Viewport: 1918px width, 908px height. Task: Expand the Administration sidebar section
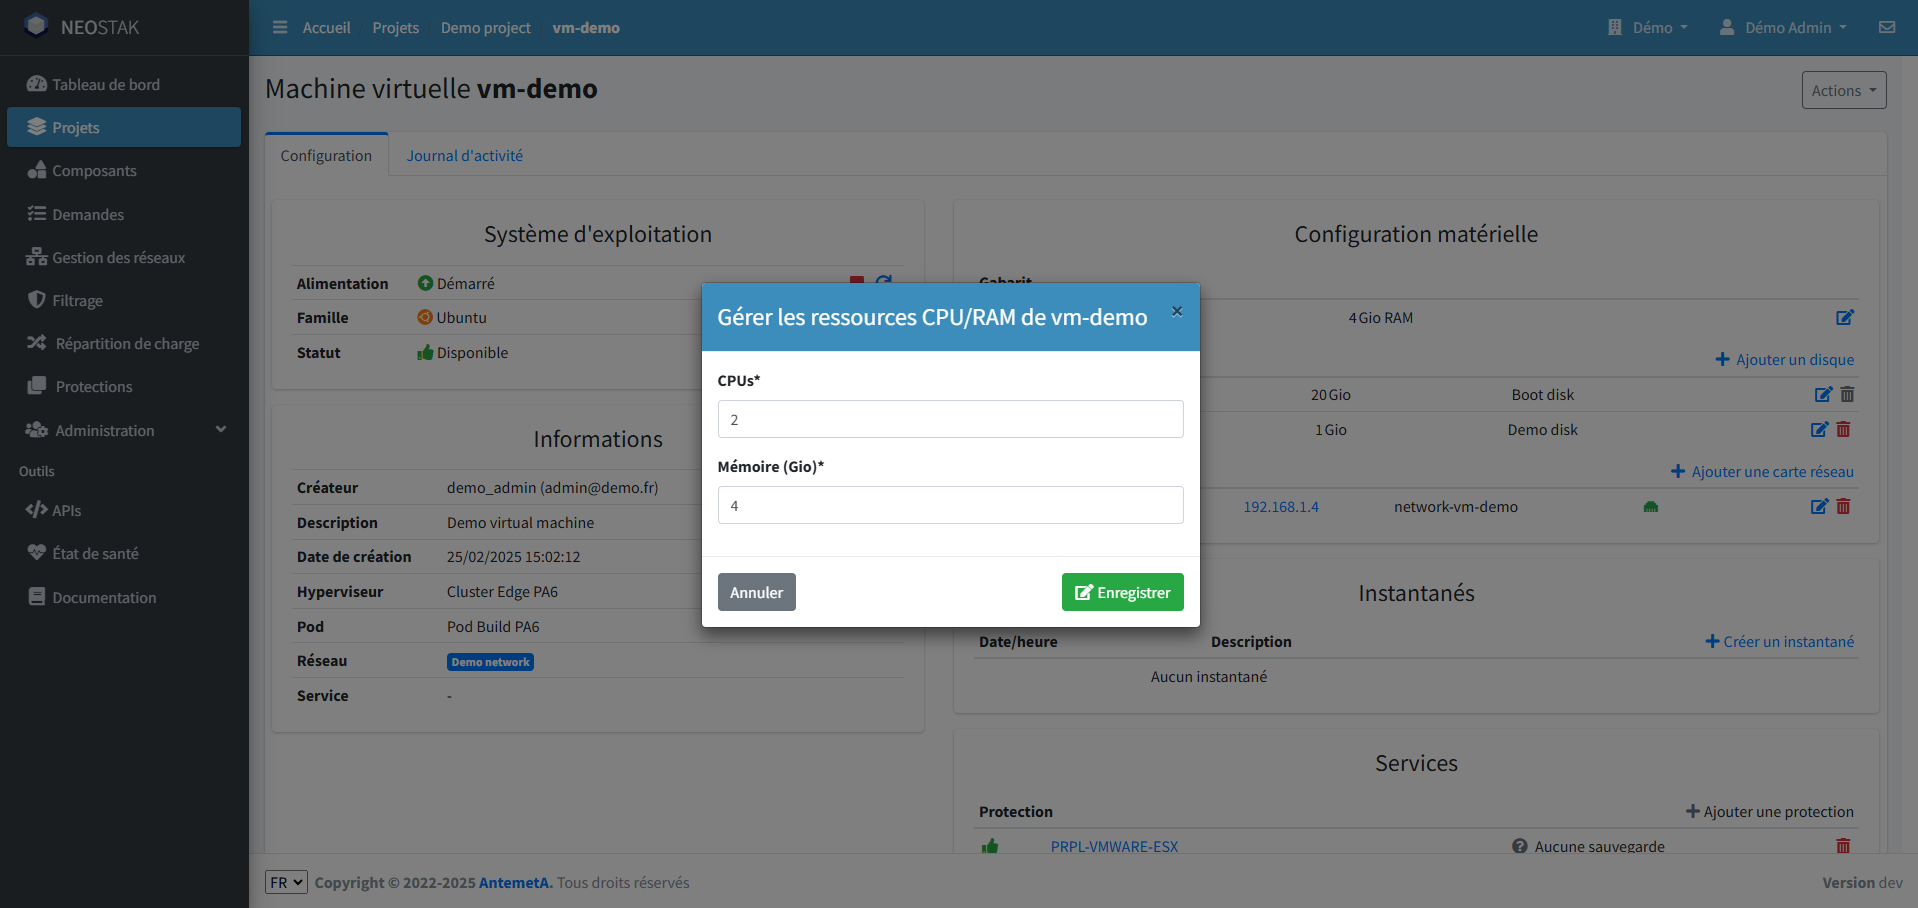(124, 430)
